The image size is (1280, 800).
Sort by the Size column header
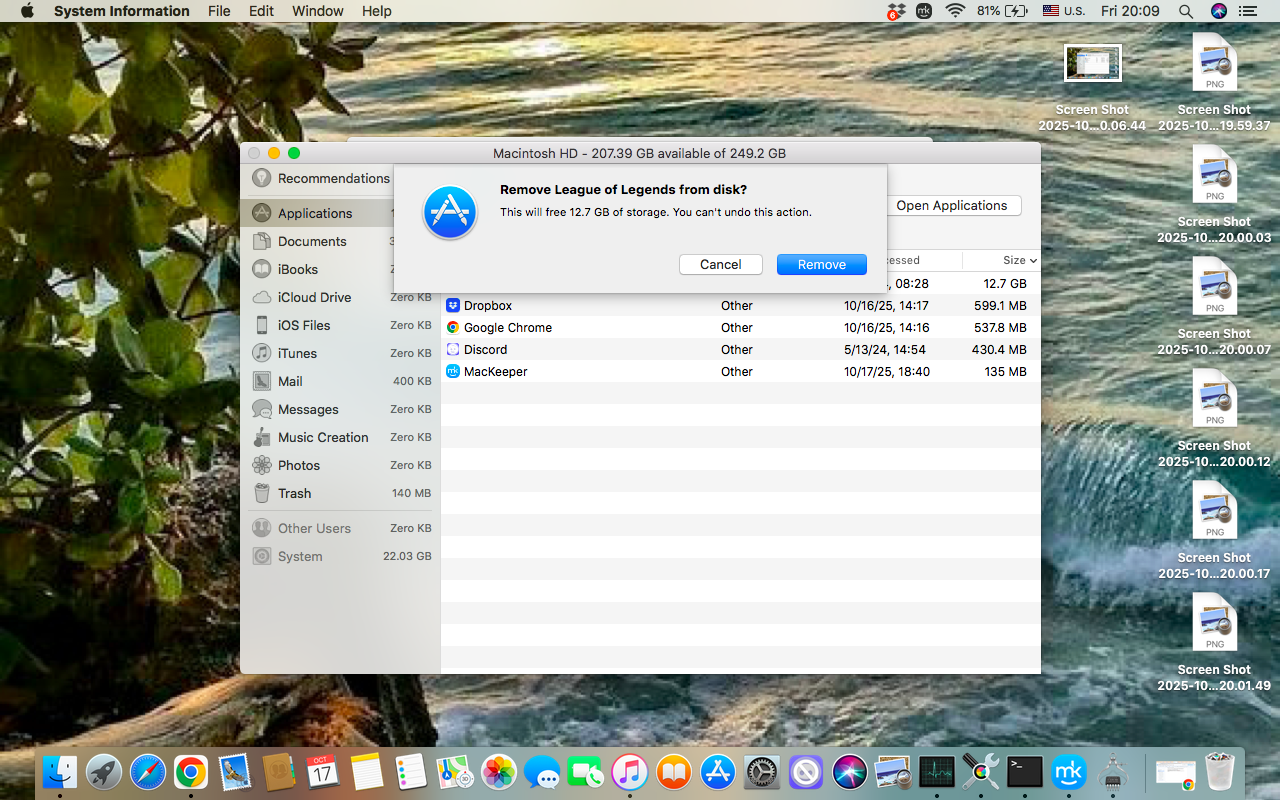[1014, 260]
